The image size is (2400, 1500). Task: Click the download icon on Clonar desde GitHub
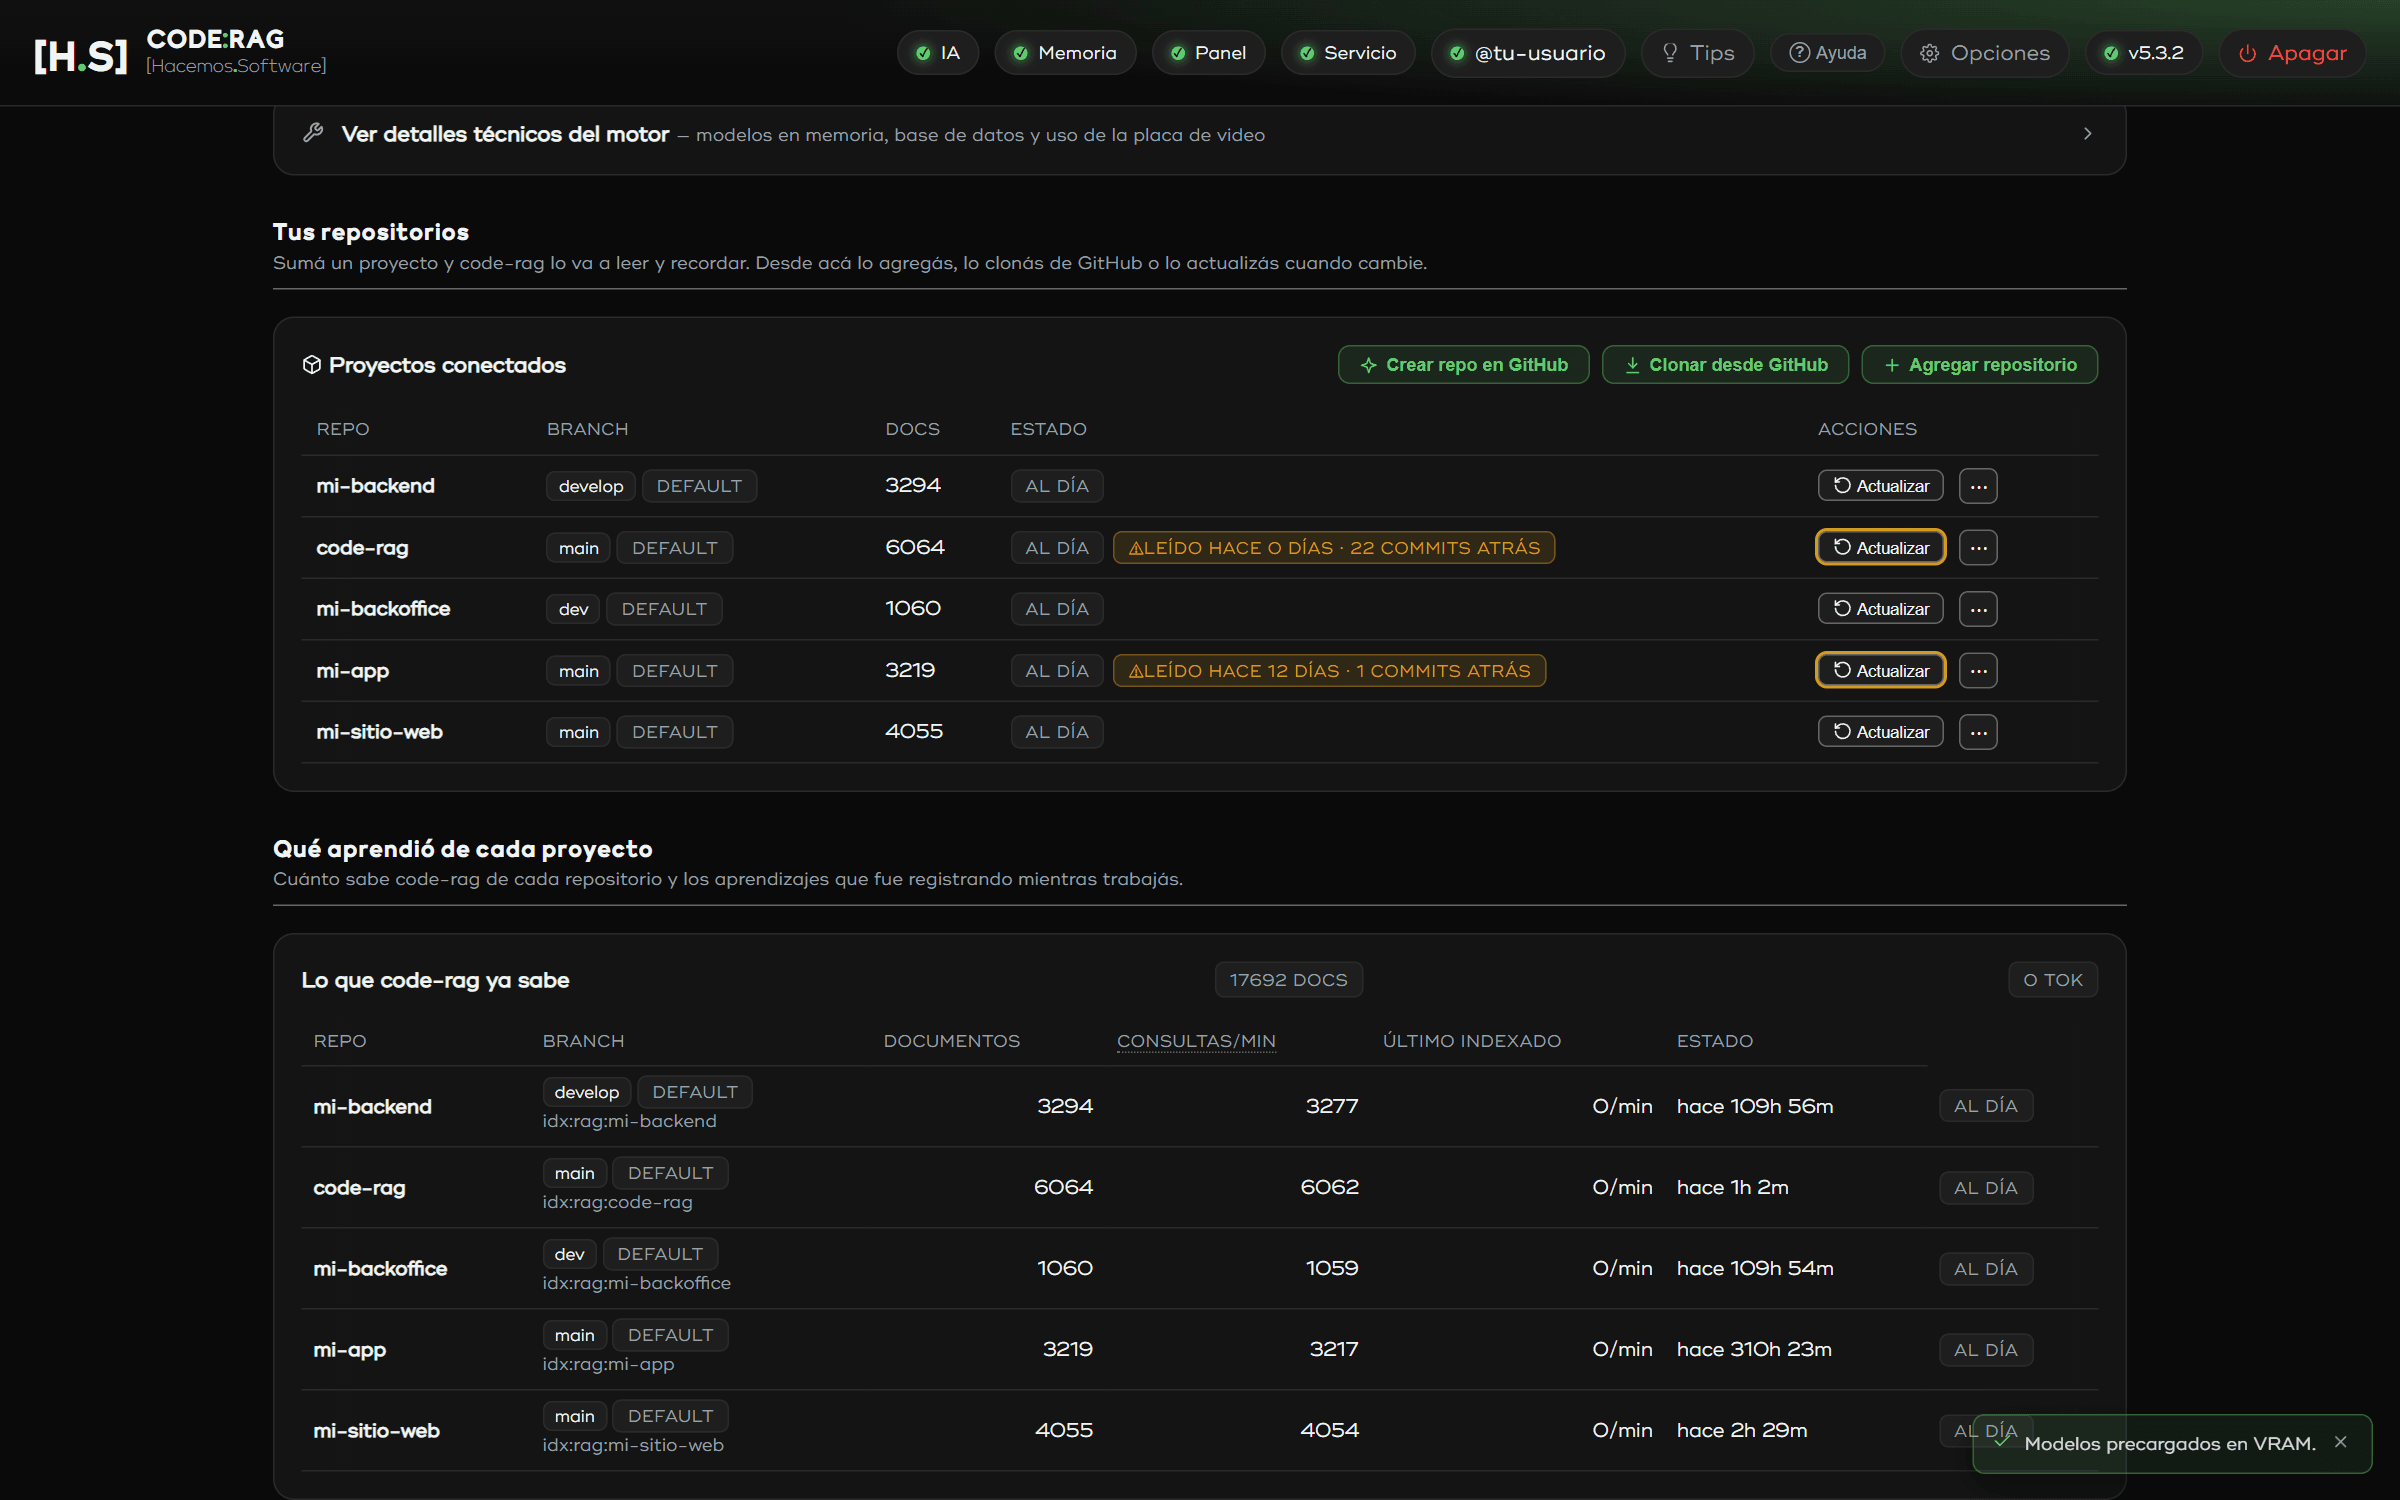1632,366
